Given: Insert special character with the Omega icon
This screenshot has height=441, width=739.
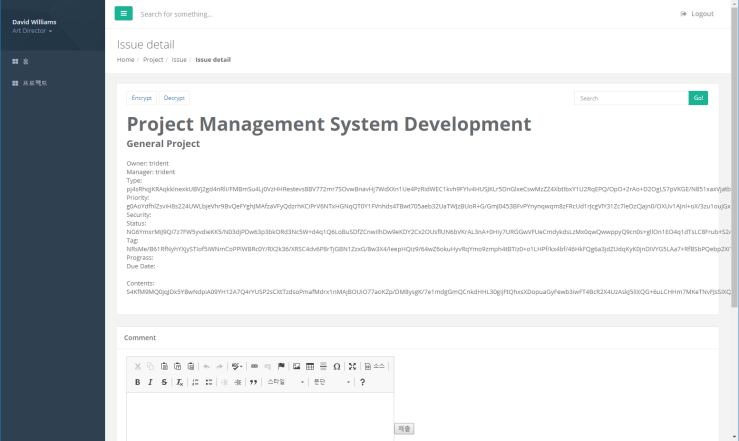Looking at the screenshot, I should pos(336,366).
